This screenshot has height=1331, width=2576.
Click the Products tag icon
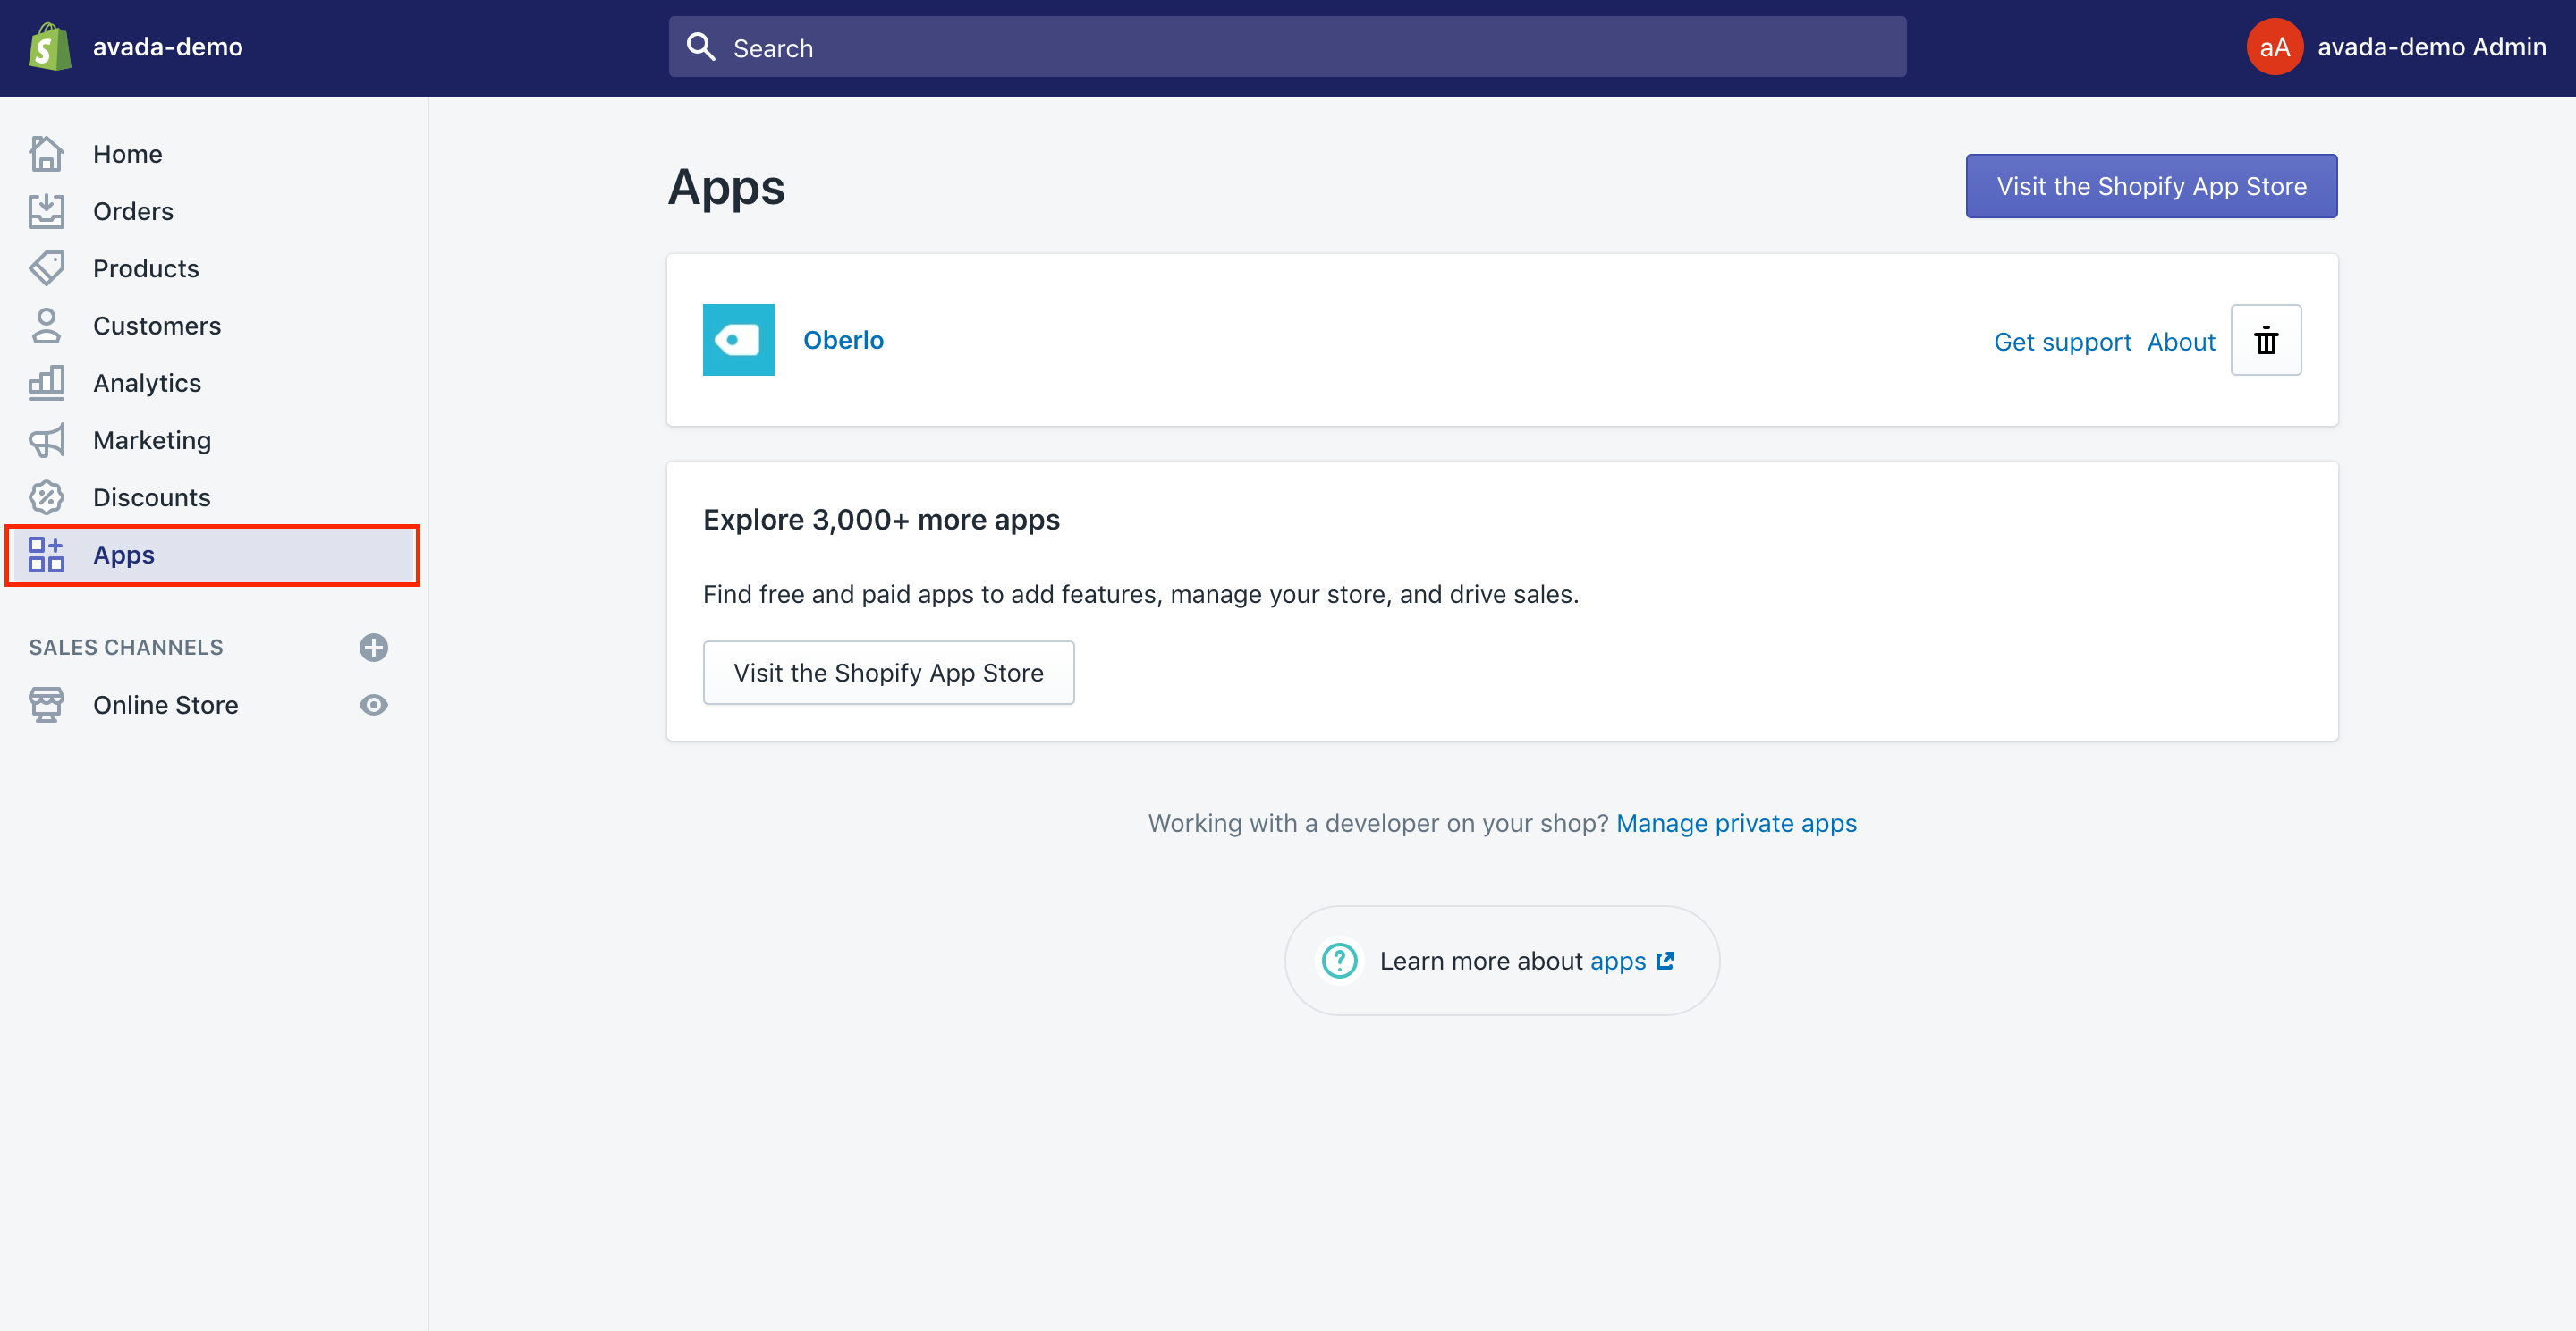(x=46, y=268)
